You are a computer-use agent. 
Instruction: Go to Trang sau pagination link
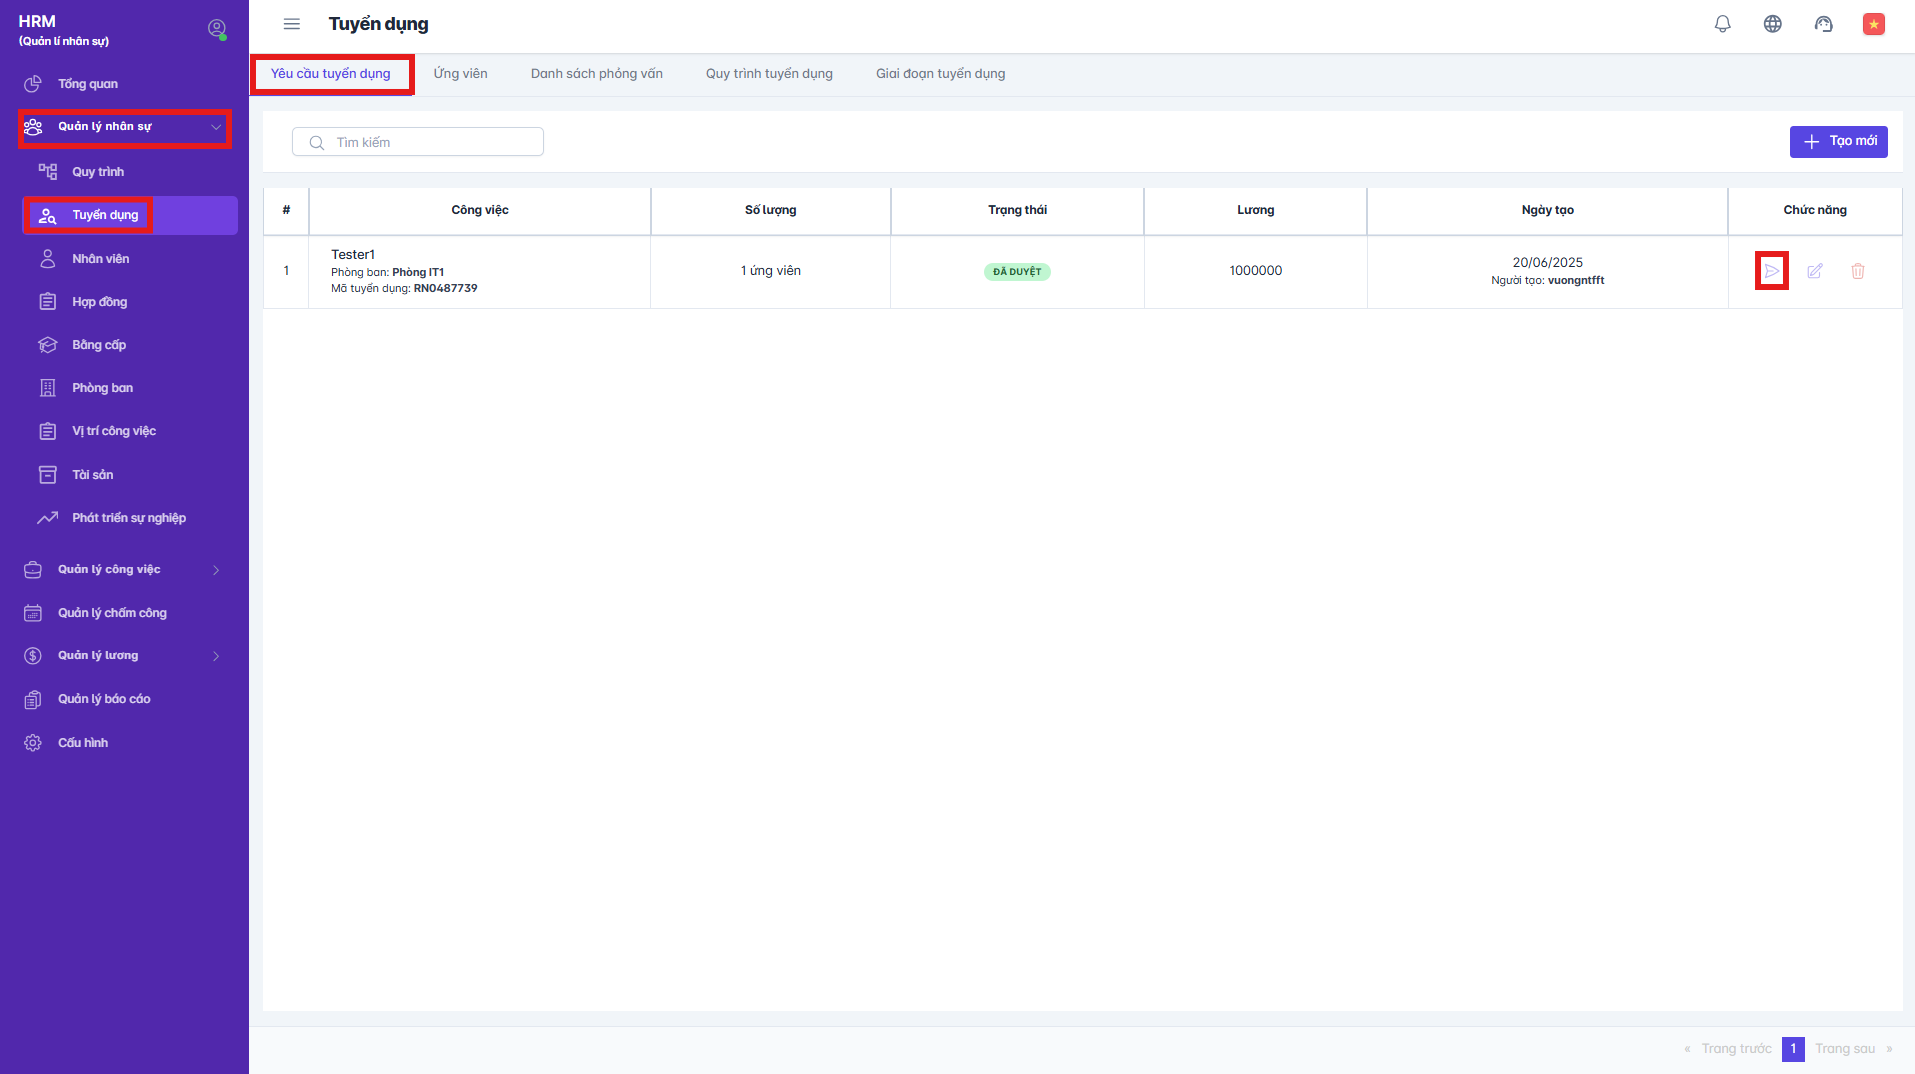pyautogui.click(x=1845, y=1049)
